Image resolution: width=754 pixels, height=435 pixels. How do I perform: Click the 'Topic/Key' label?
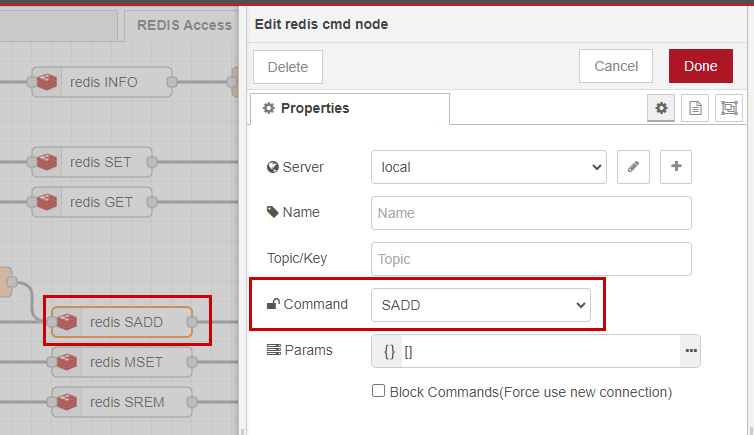click(297, 259)
